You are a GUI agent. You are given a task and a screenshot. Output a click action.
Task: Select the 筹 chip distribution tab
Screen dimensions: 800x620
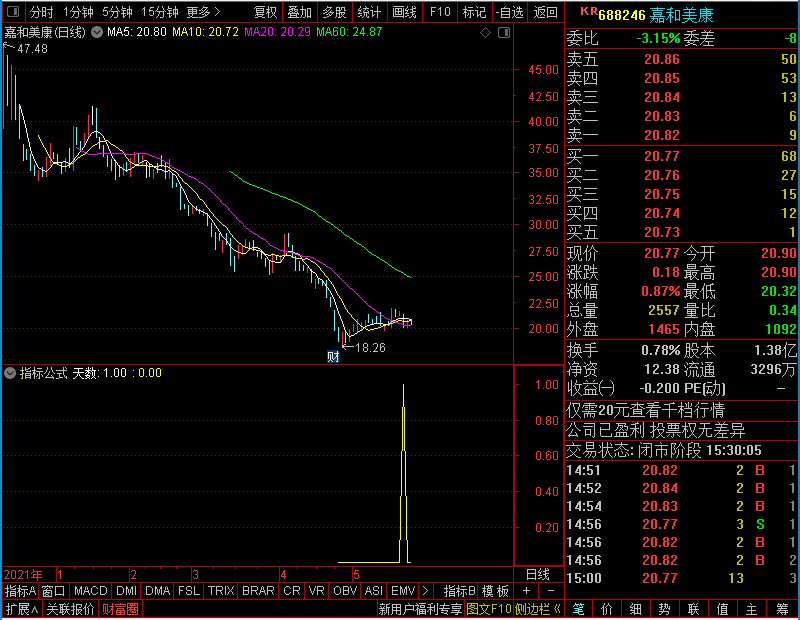(x=783, y=609)
